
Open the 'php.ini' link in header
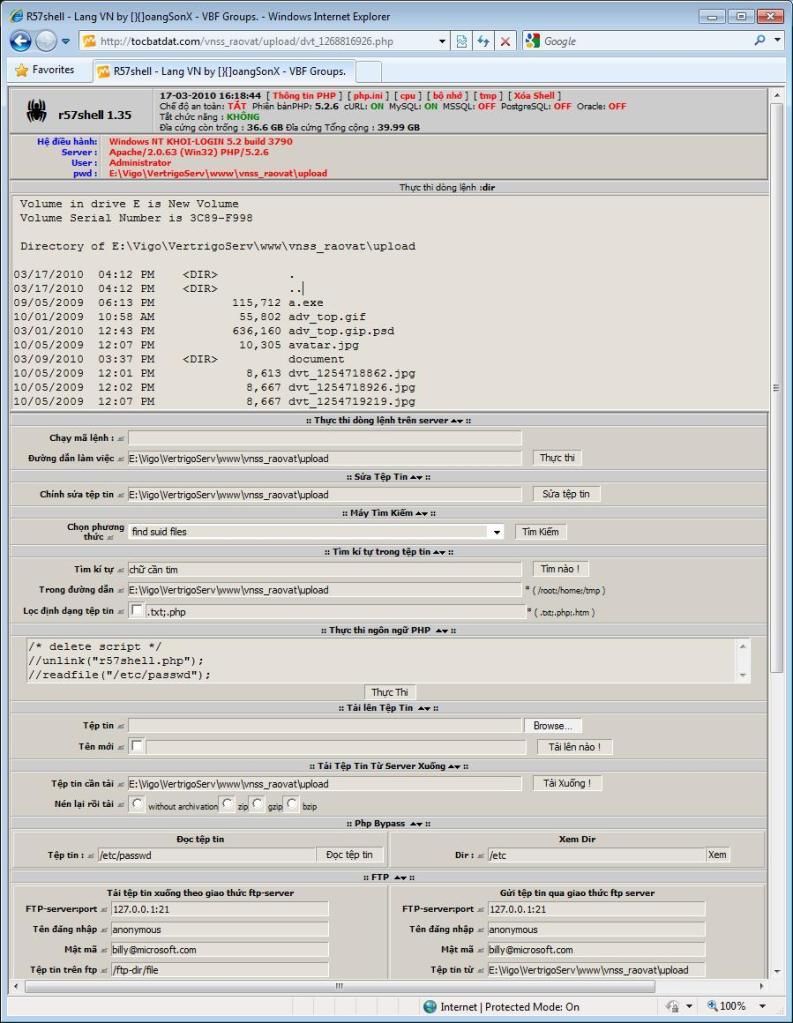(x=361, y=94)
